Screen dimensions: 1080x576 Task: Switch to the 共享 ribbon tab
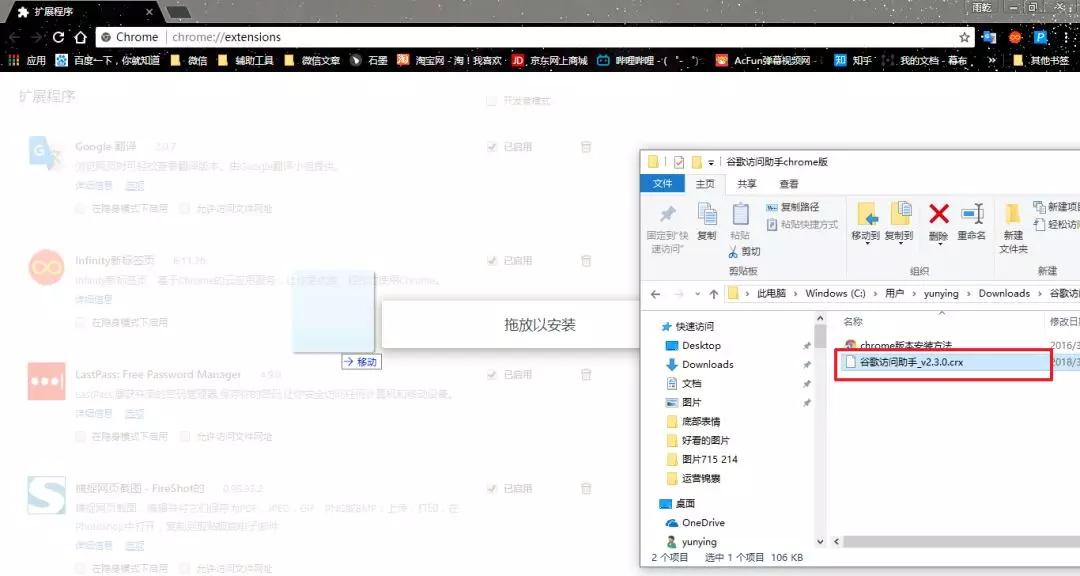(x=747, y=184)
